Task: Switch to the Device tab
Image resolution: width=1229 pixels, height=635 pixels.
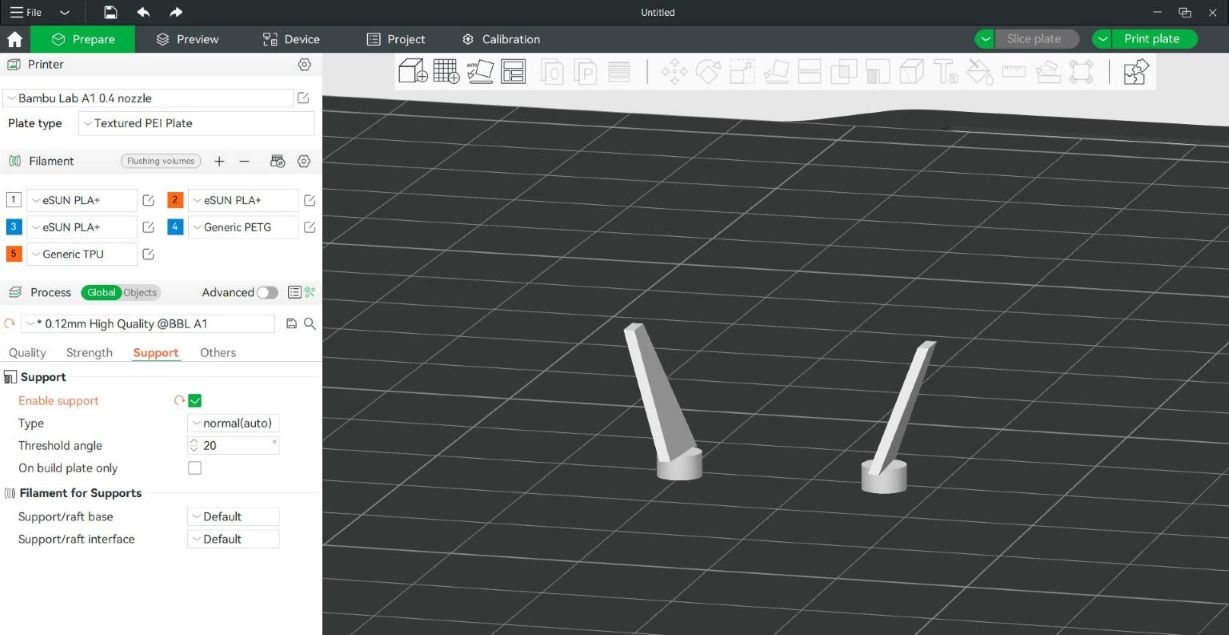Action: coord(291,39)
